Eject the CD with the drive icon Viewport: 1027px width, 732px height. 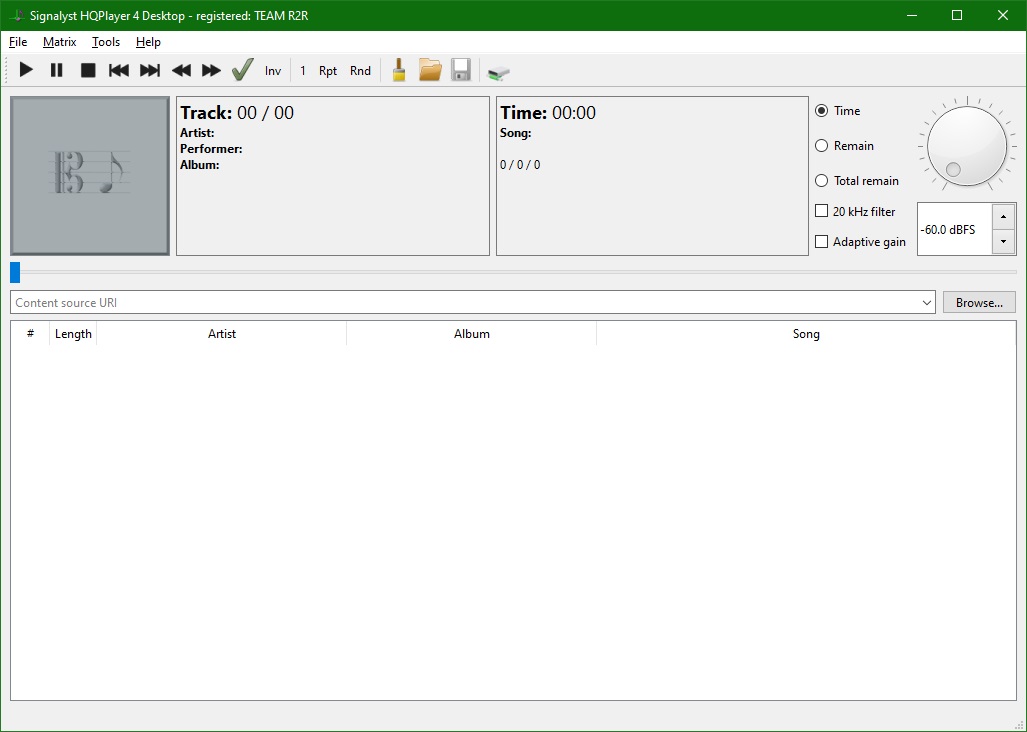(498, 70)
